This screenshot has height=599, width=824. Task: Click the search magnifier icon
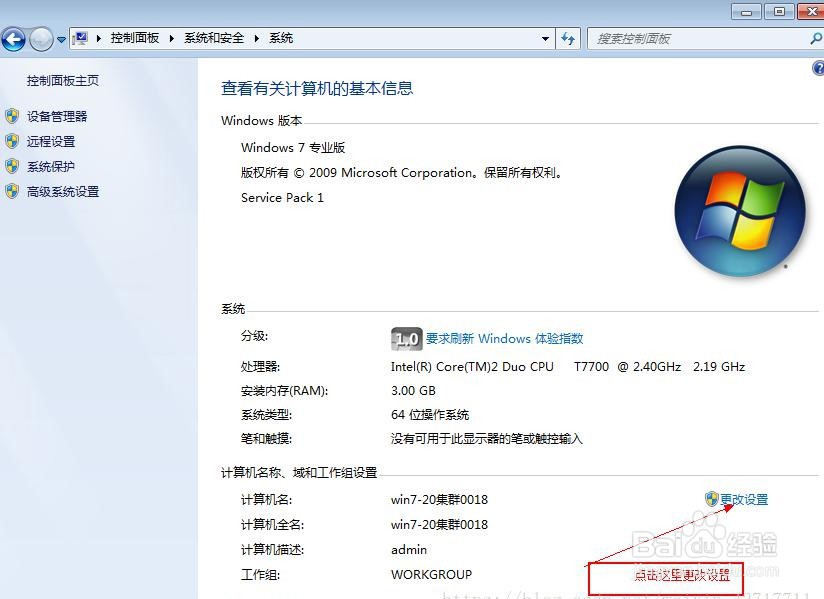tap(813, 38)
